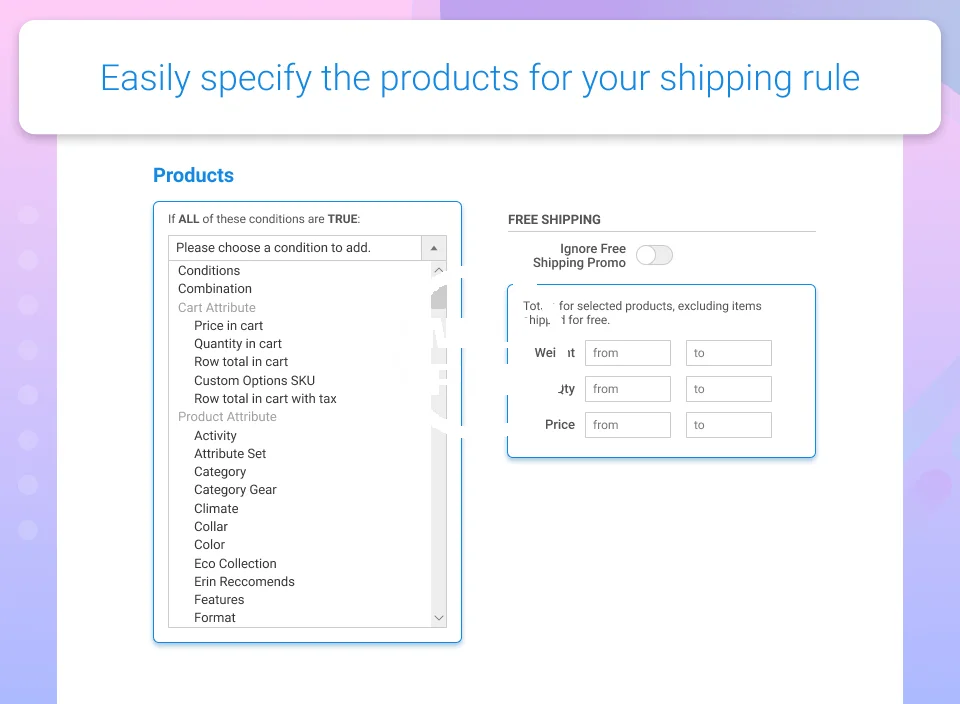Select 'Quantity in cart' condition
960x704 pixels.
pos(238,344)
